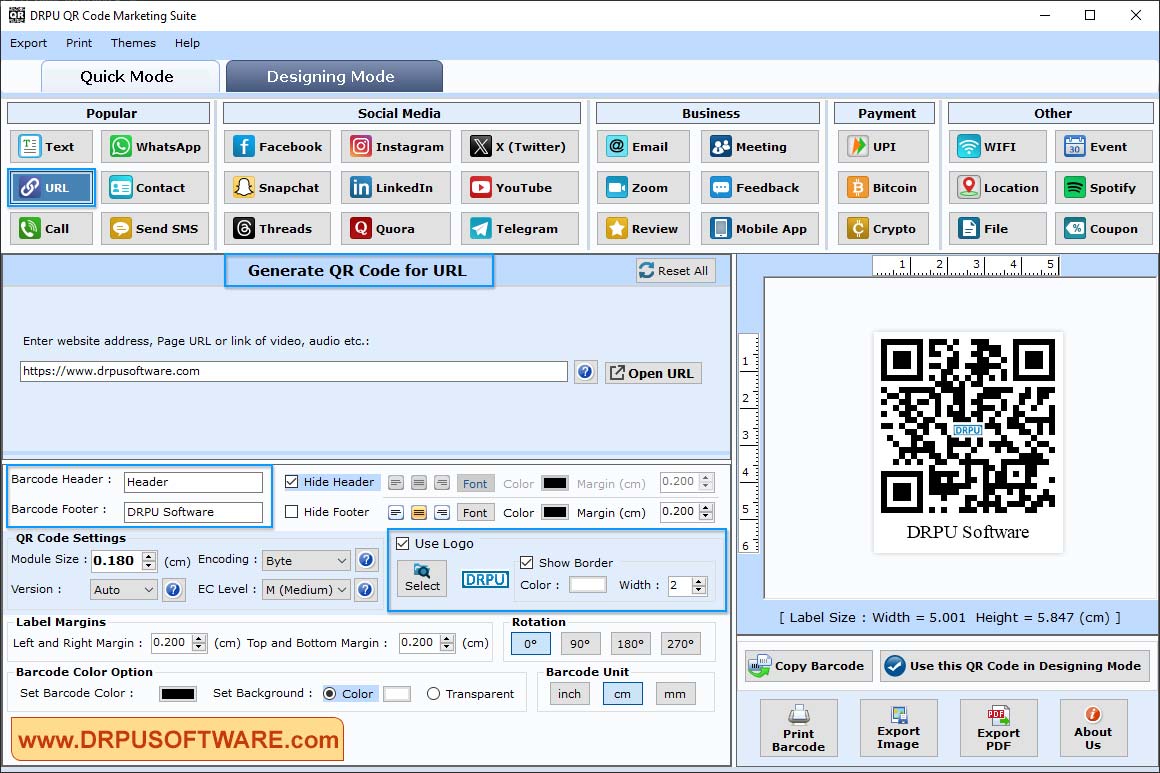This screenshot has height=773, width=1160.
Task: Click the Export PDF button
Action: pyautogui.click(x=998, y=728)
